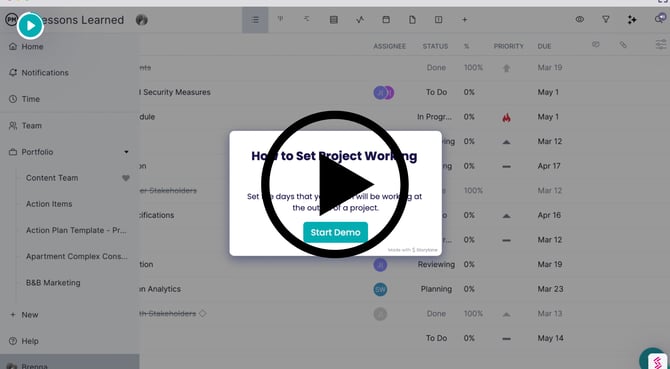Open the Action Items project
This screenshot has height=369, width=670.
click(x=49, y=204)
